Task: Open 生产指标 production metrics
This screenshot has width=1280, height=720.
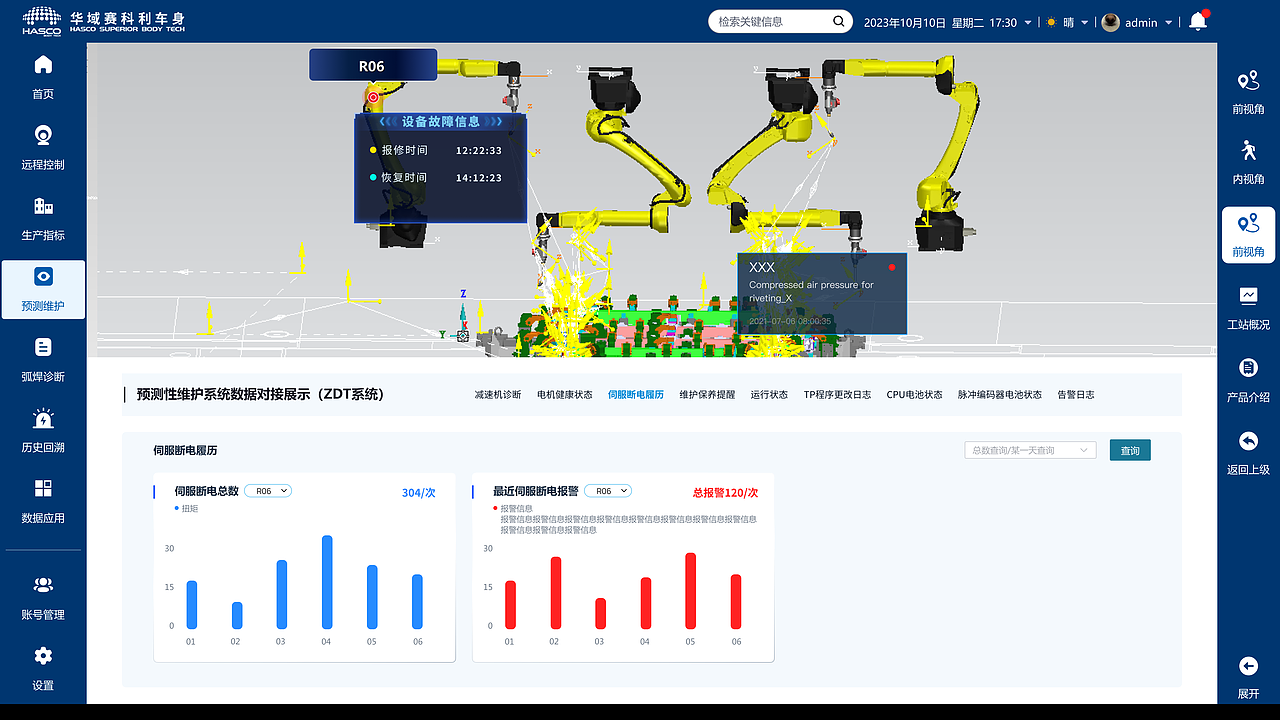Action: (x=43, y=218)
